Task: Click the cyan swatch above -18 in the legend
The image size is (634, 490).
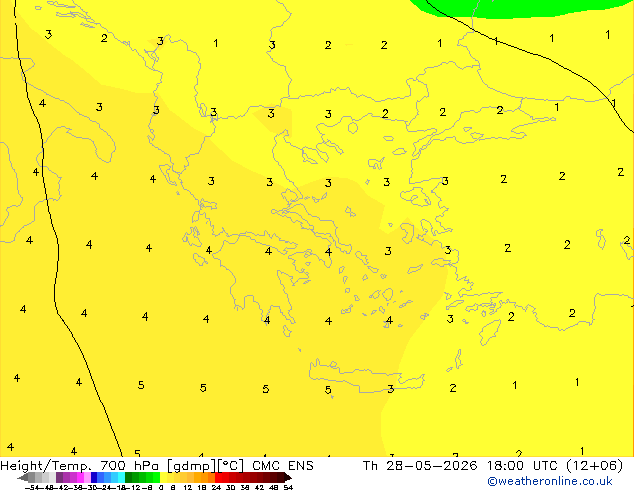Action: tap(121, 477)
